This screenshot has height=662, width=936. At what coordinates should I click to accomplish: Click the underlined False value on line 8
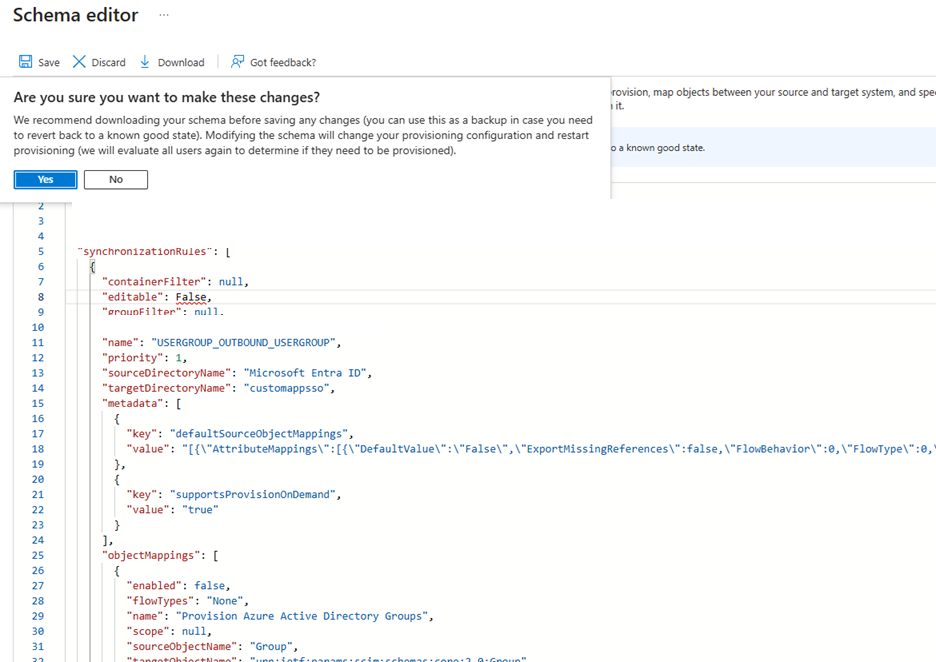190,297
